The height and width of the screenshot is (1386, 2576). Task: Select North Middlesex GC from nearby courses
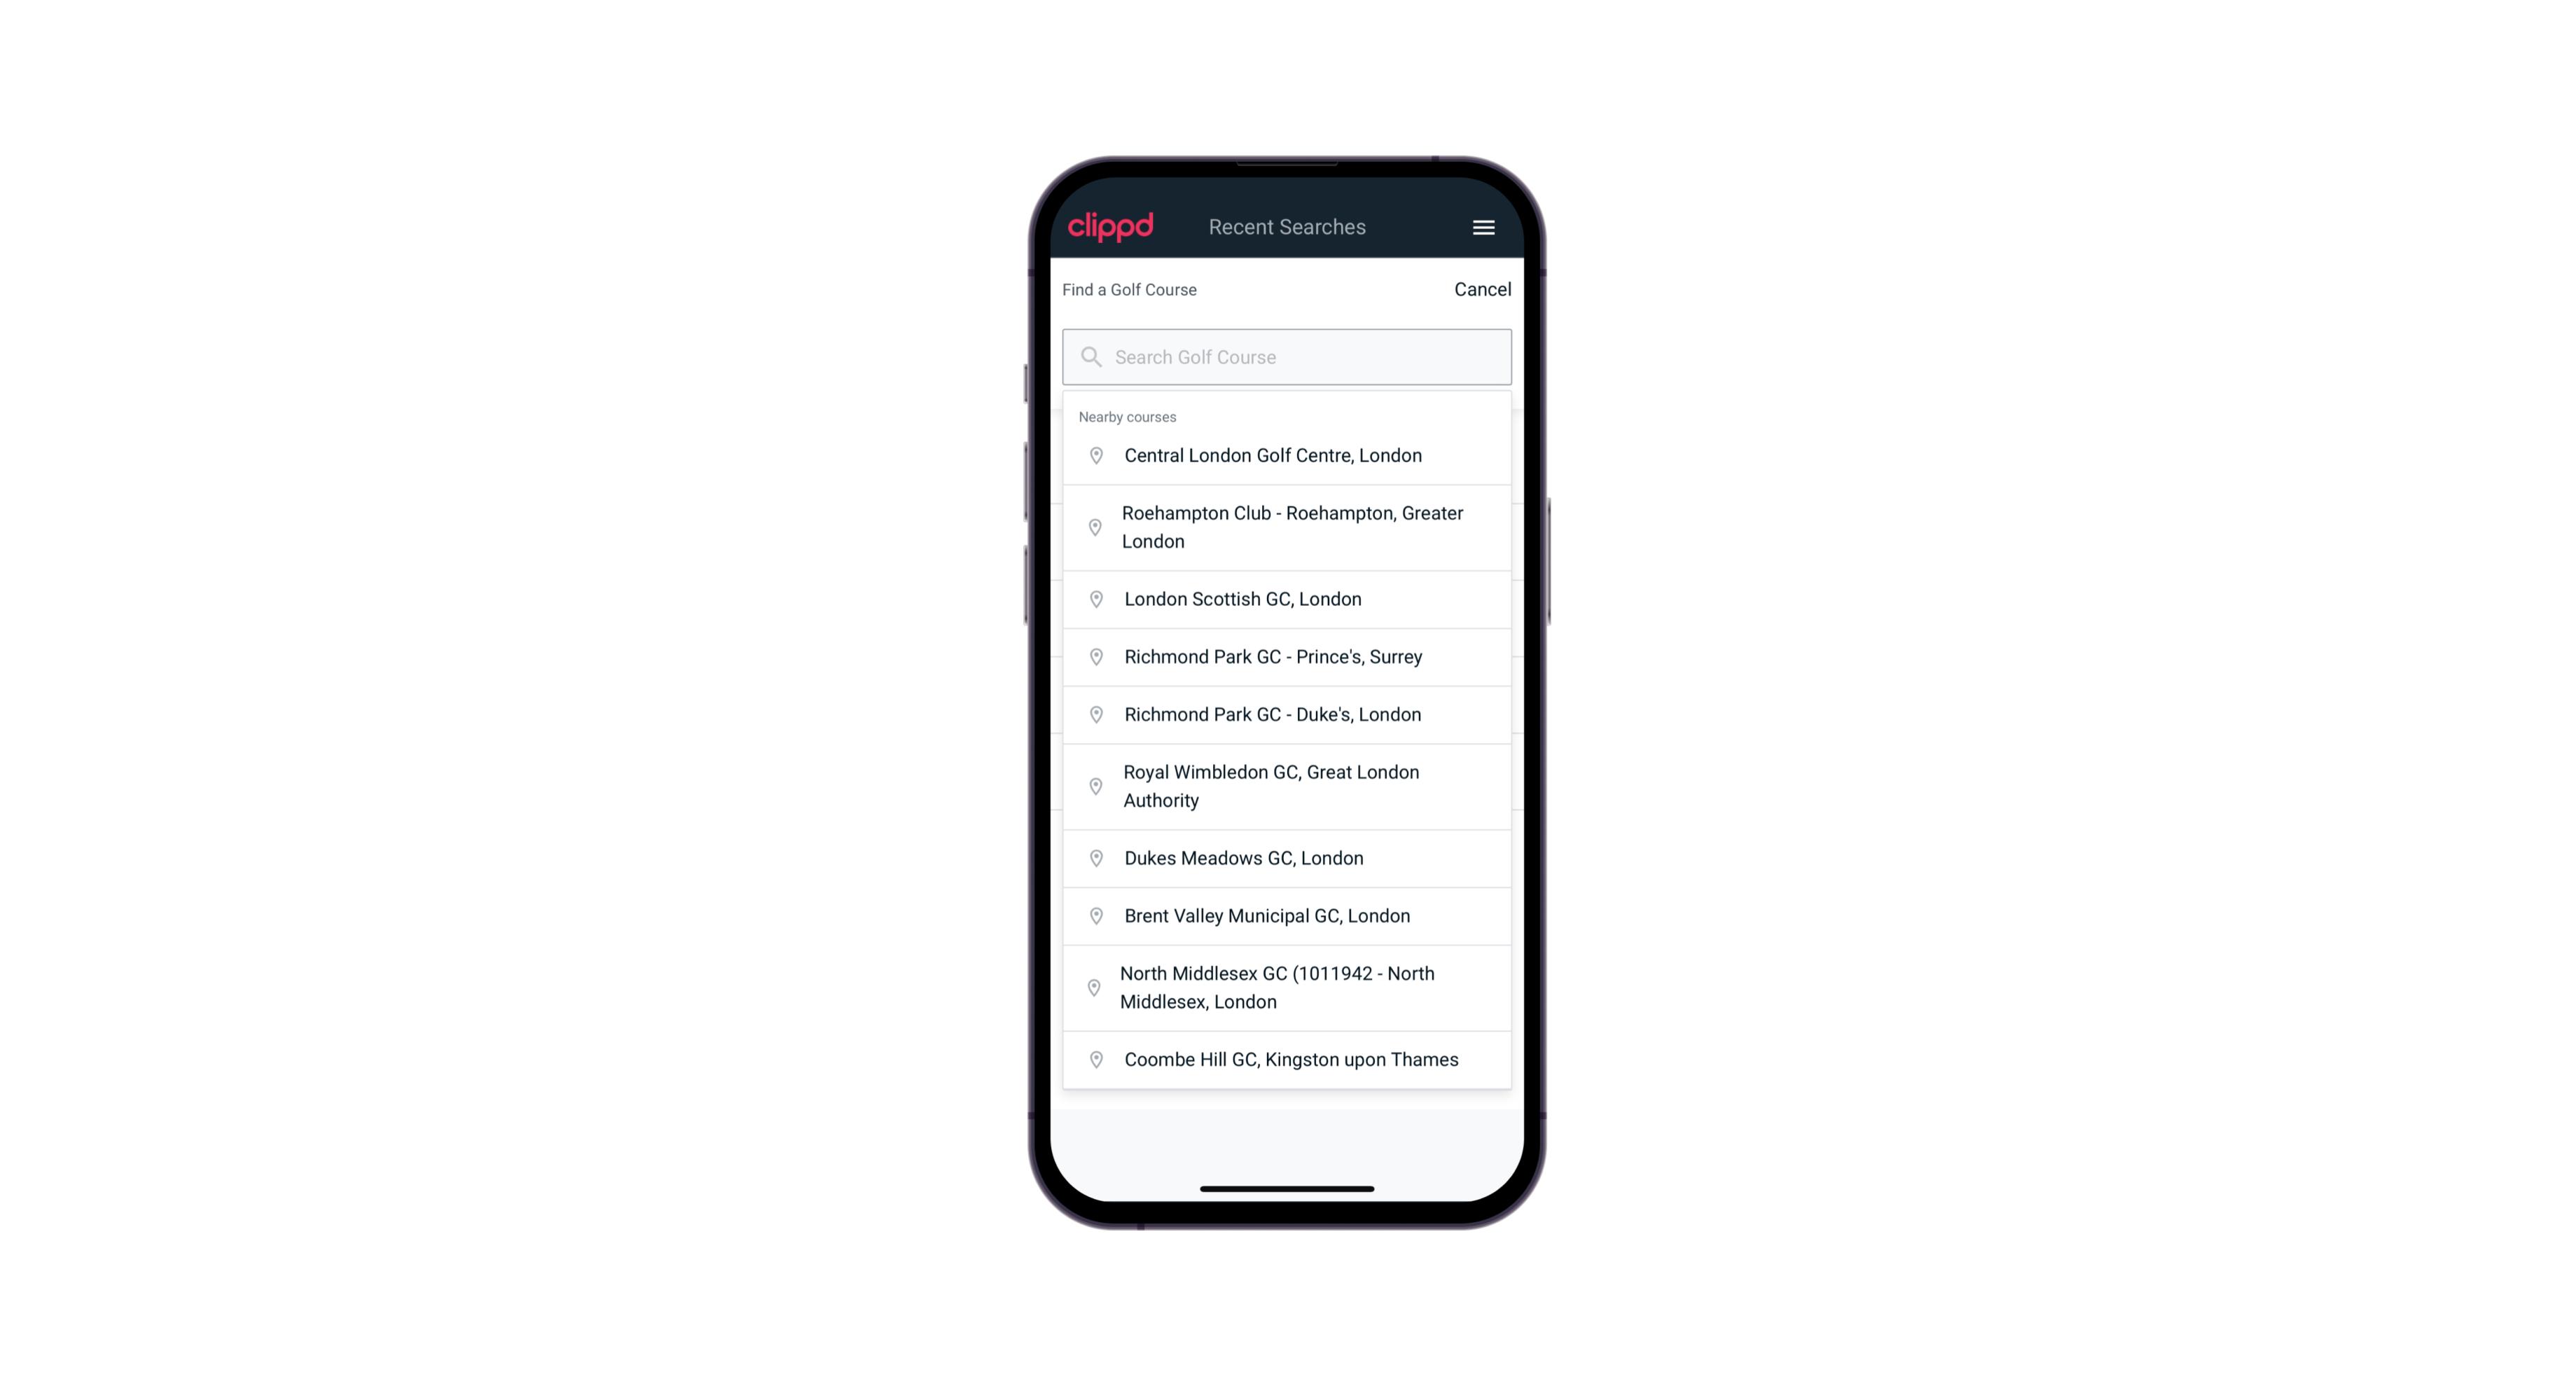tap(1287, 987)
